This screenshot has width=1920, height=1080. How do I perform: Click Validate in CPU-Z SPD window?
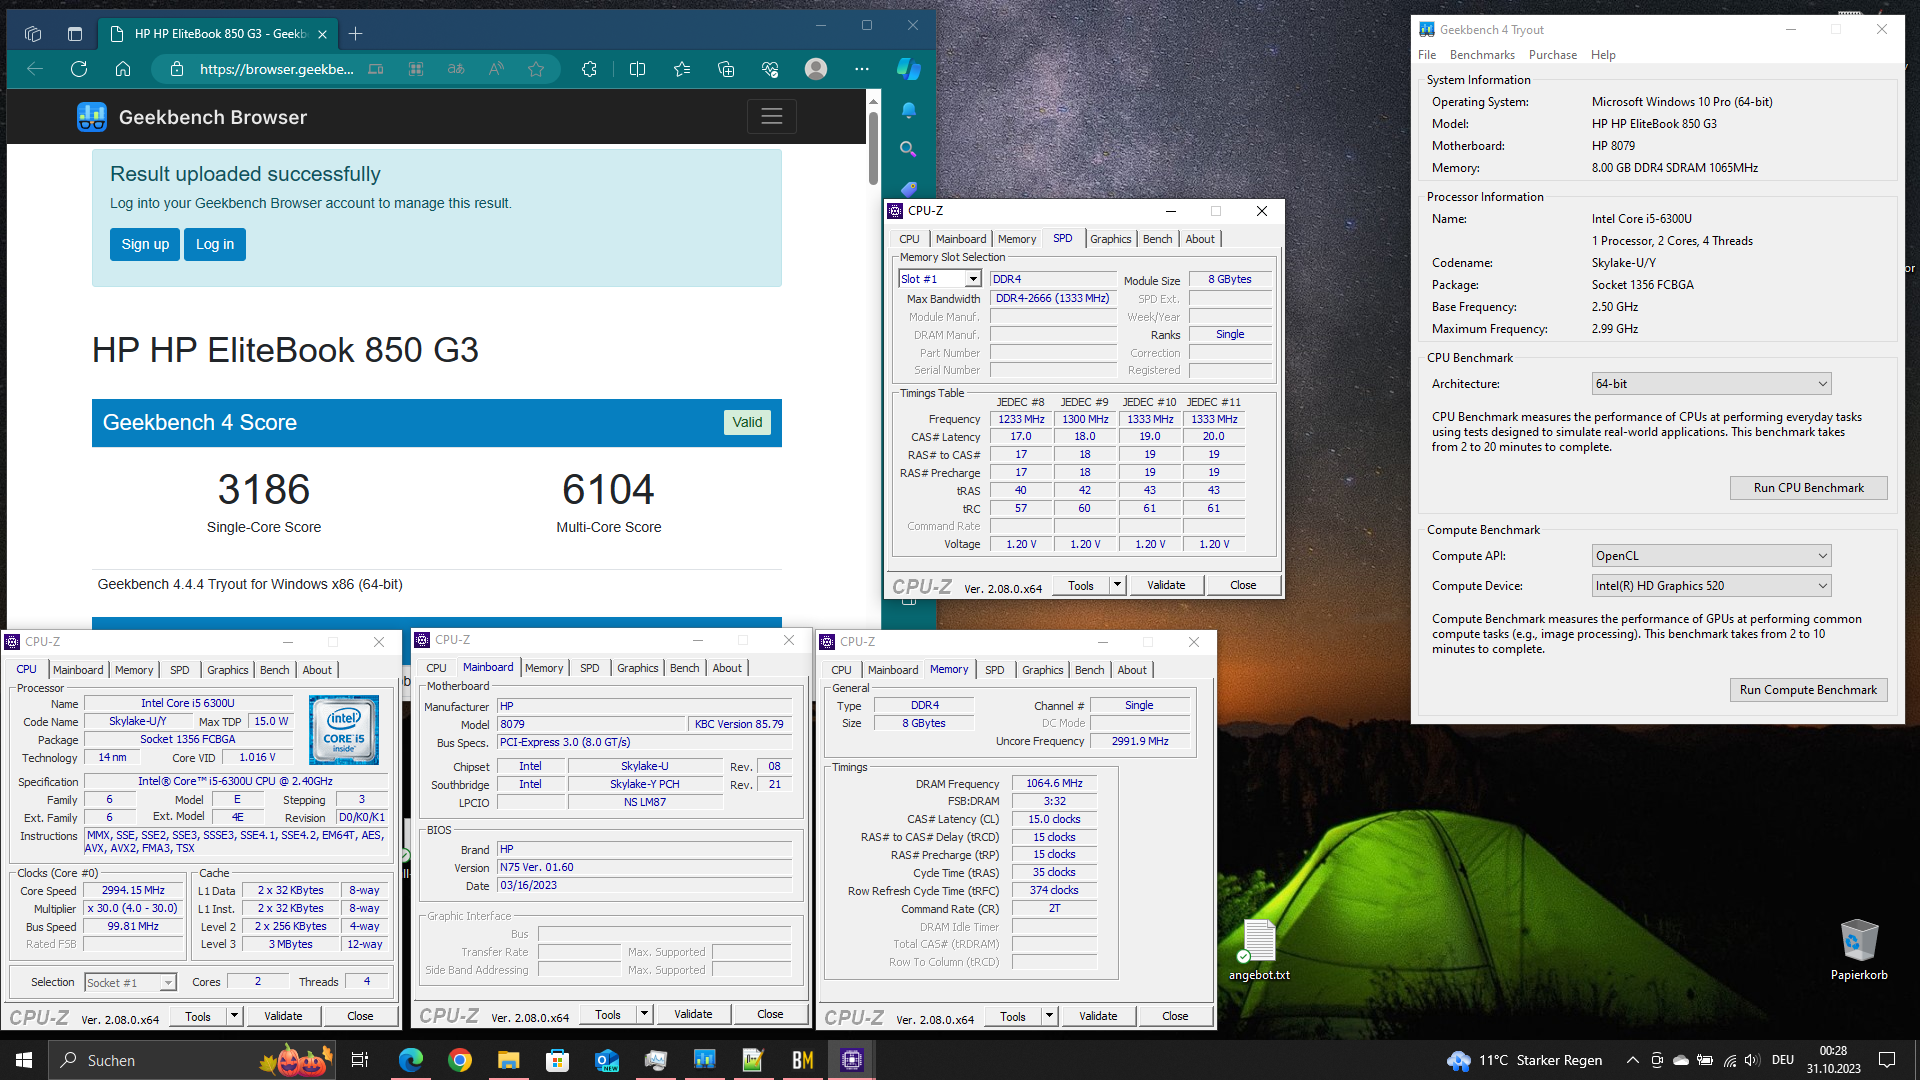pos(1166,585)
